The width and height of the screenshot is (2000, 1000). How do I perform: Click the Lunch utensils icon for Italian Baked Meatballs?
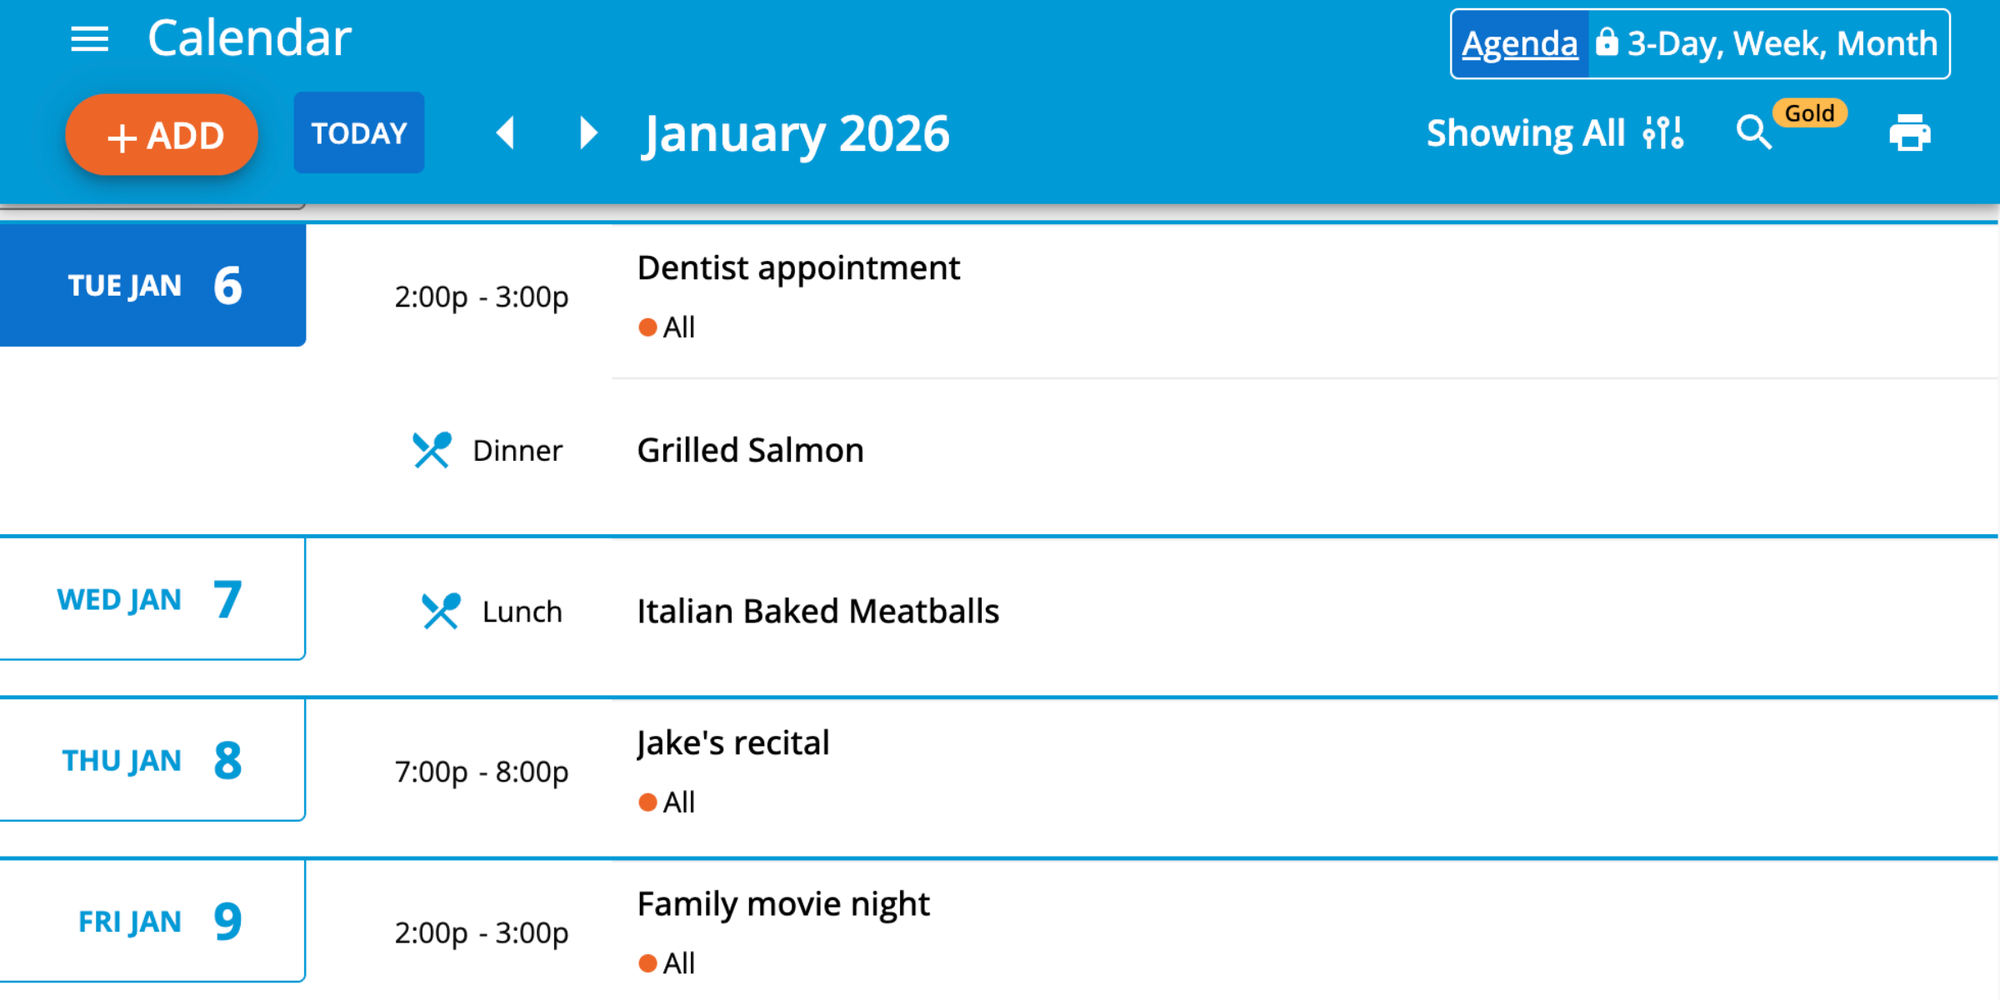point(442,610)
